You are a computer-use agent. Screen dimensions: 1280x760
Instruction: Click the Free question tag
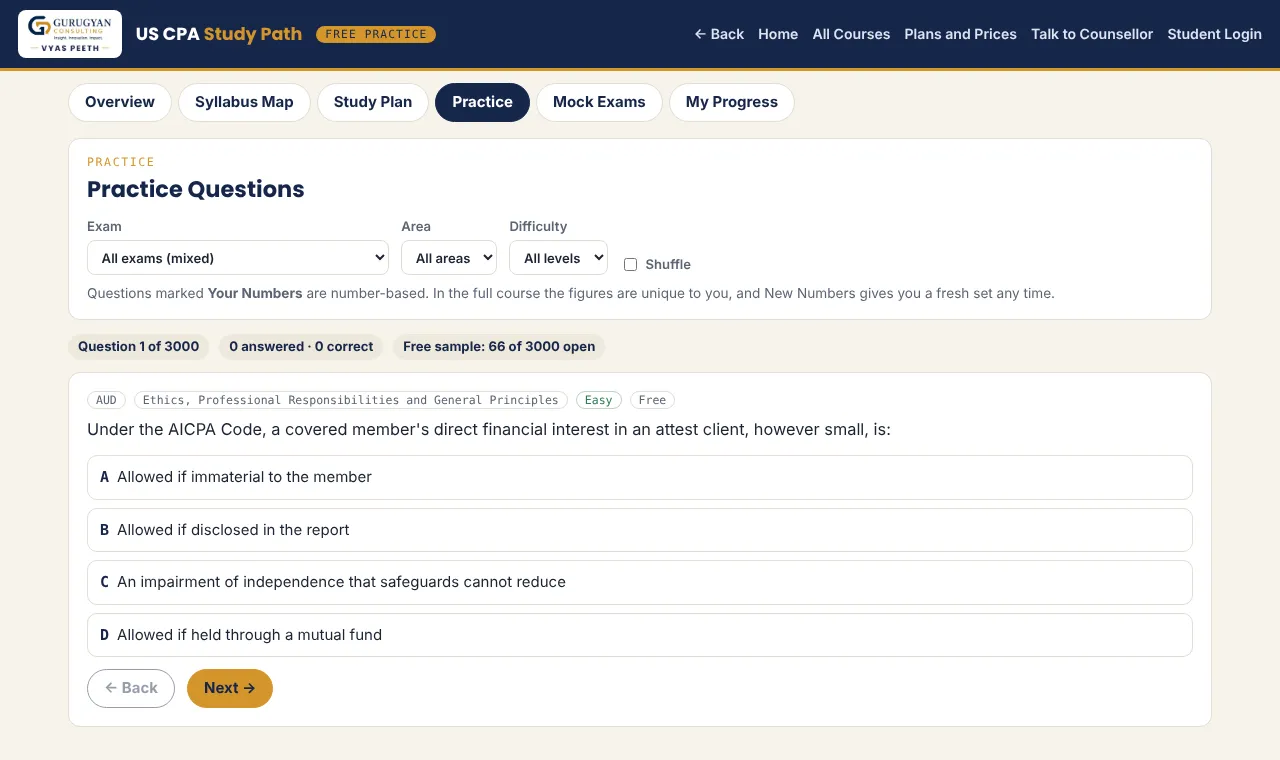click(652, 400)
